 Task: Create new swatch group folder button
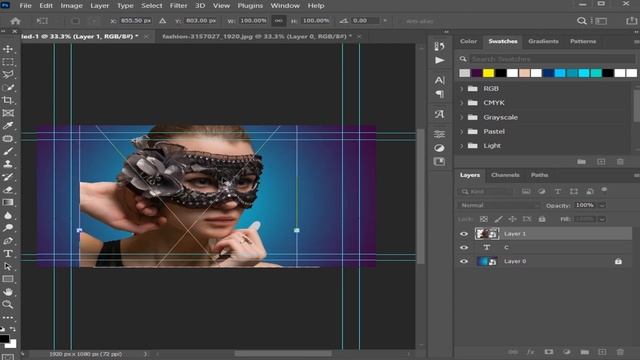(582, 162)
